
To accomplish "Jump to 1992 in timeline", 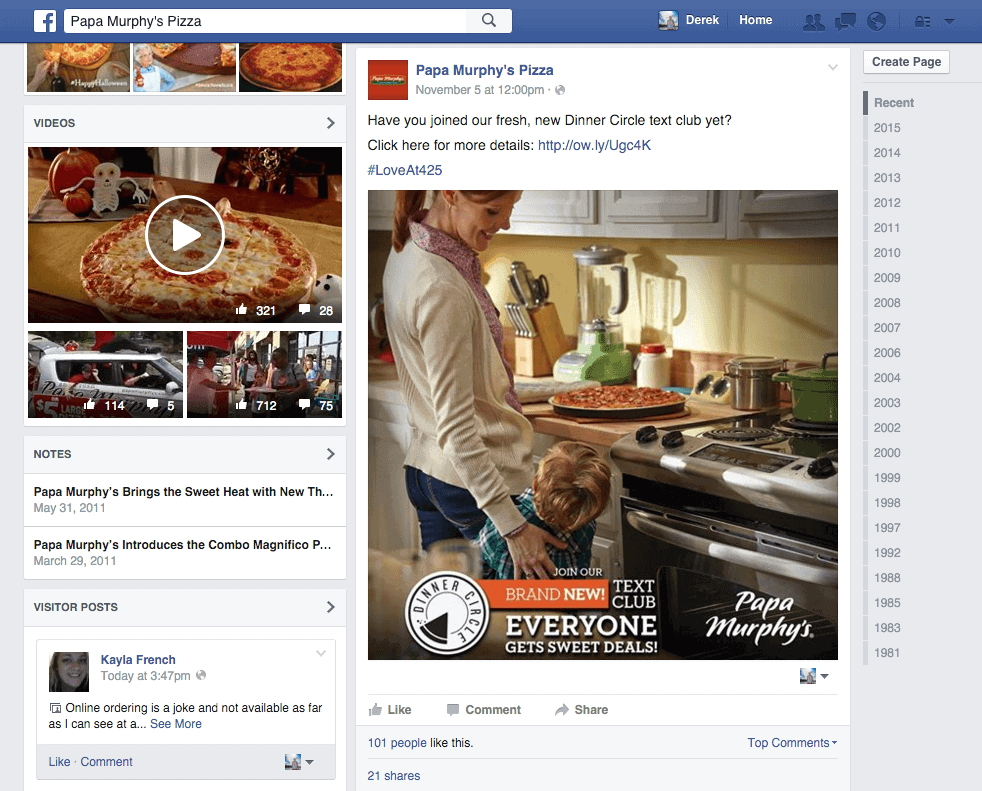I will tap(887, 553).
